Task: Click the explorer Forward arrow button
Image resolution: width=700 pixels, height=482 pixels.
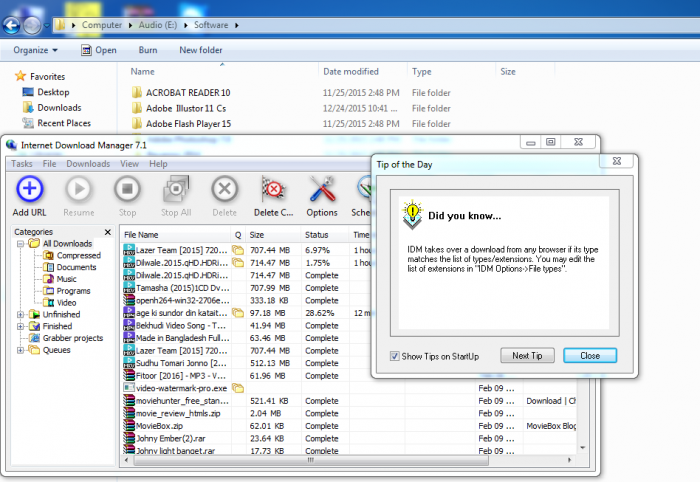Action: tap(32, 25)
